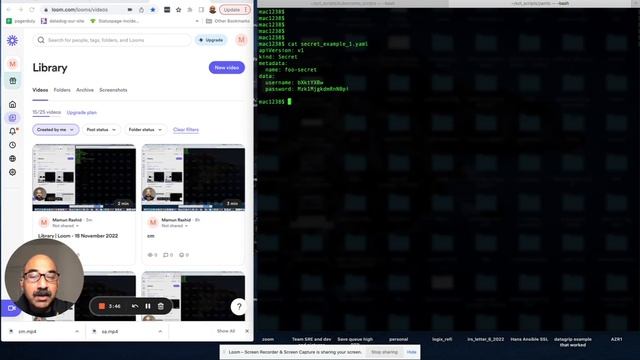Viewport: 640px width, 360px height.
Task: Follow the Upgrade plan link
Action: (x=82, y=112)
